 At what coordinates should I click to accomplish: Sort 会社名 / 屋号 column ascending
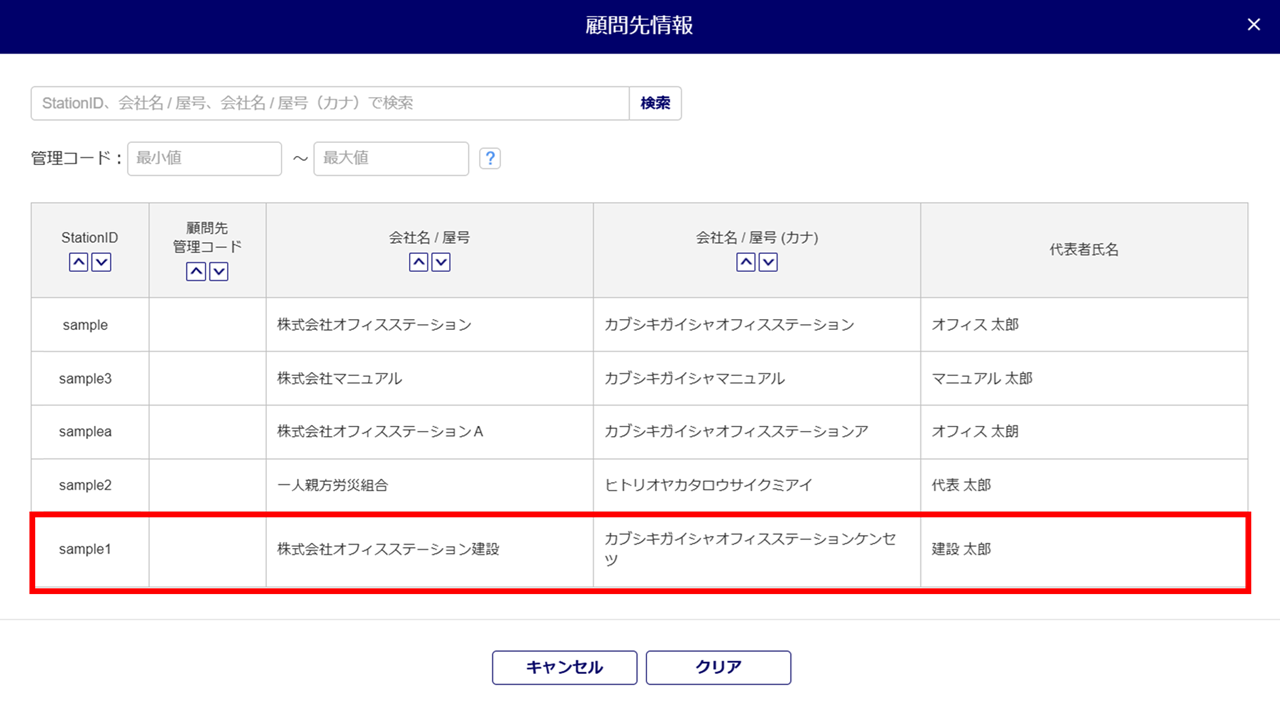click(x=419, y=262)
